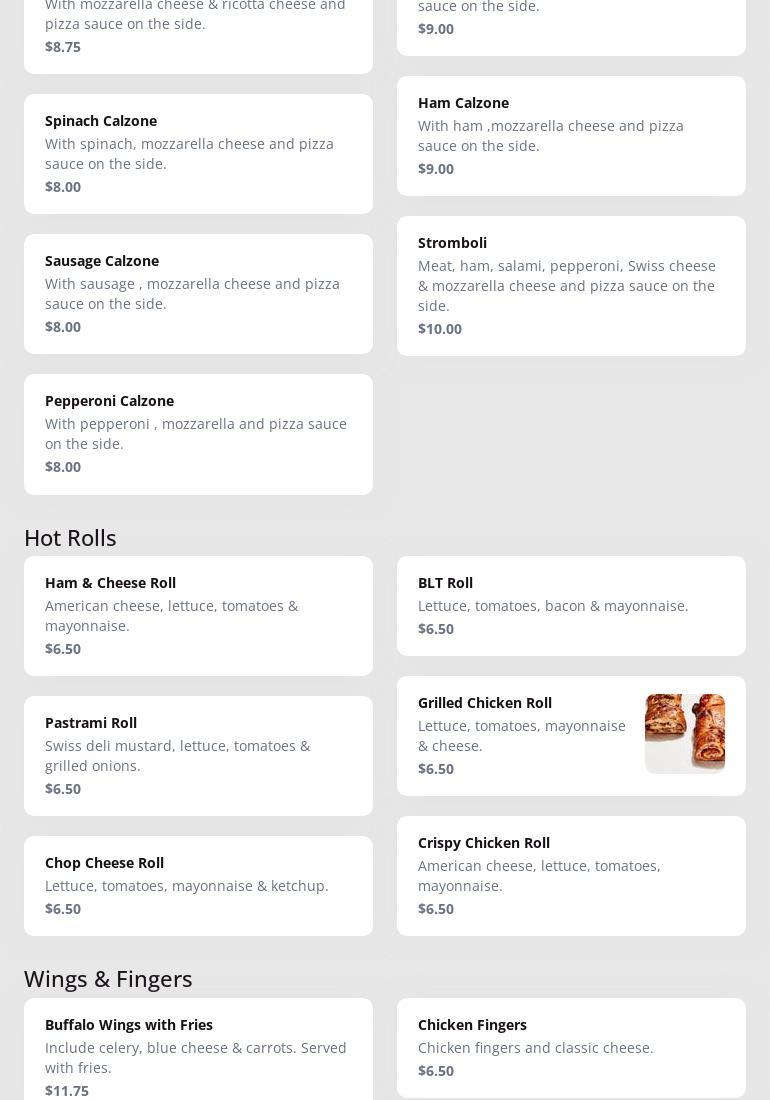Click the Wings & Fingers heading
This screenshot has height=1100, width=770.
click(x=108, y=979)
